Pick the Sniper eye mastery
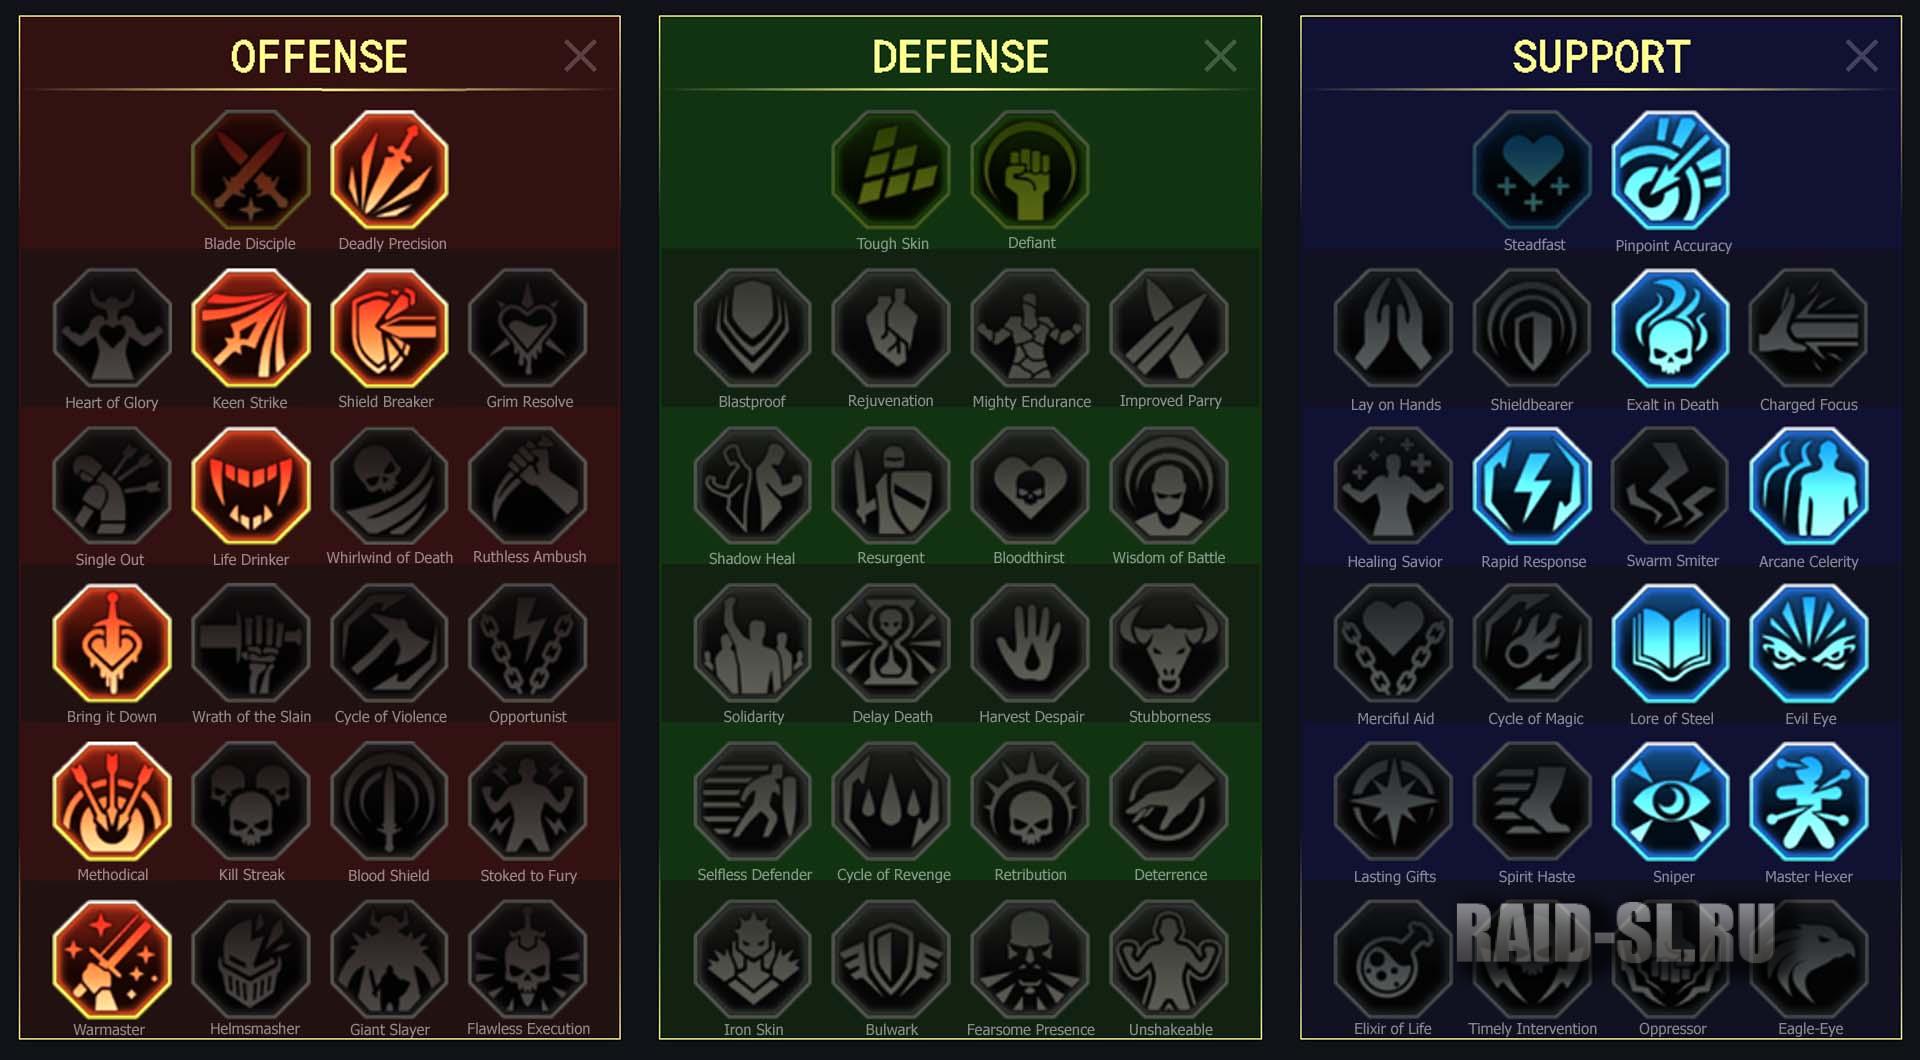 tap(1671, 802)
